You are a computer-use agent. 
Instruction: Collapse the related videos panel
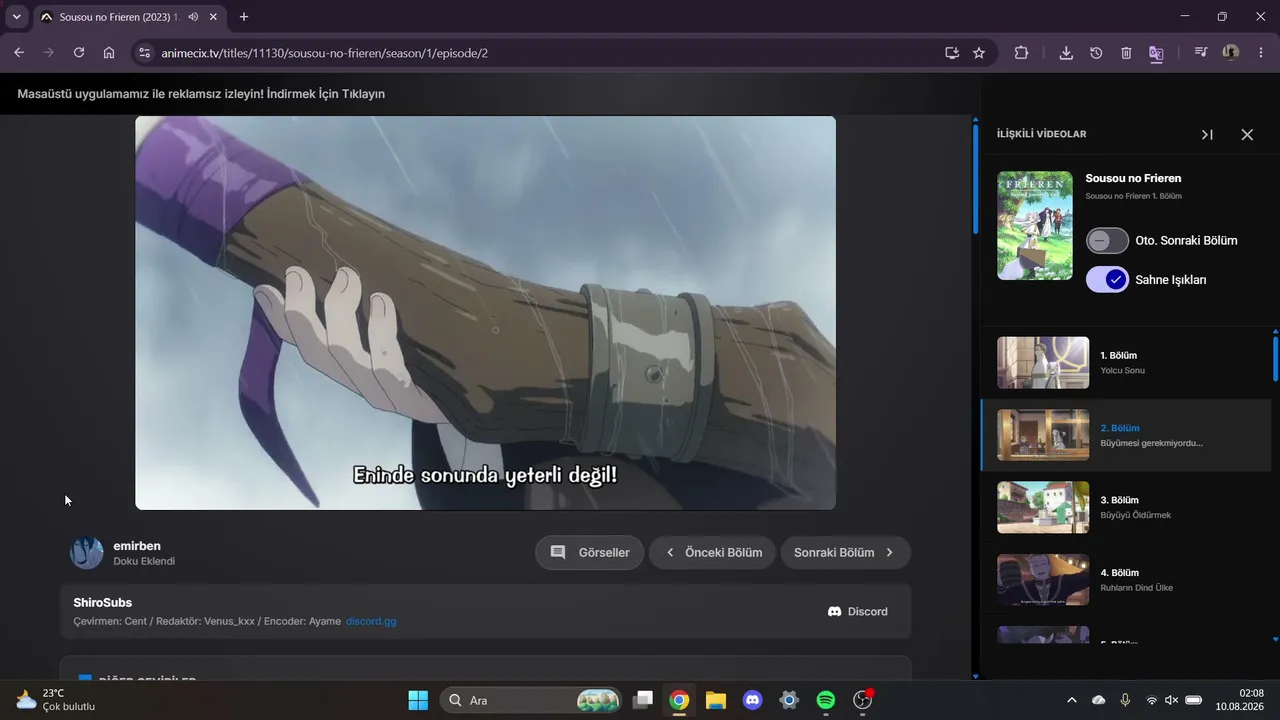pos(1207,134)
